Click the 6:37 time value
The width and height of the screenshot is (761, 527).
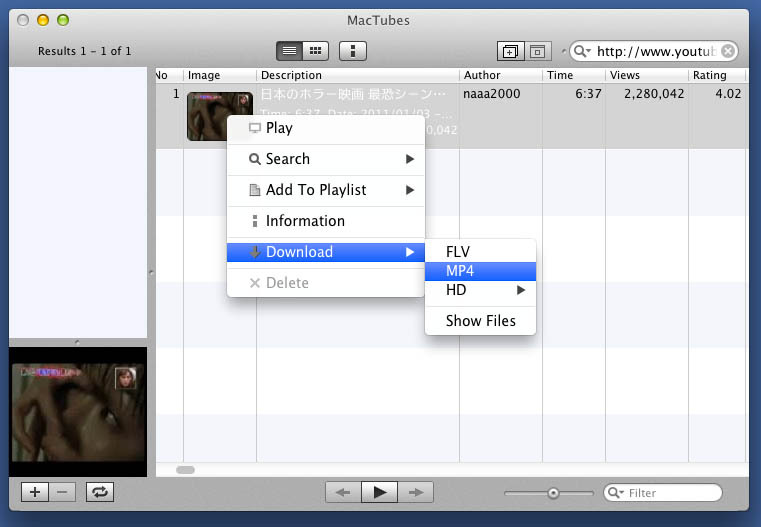[x=588, y=94]
